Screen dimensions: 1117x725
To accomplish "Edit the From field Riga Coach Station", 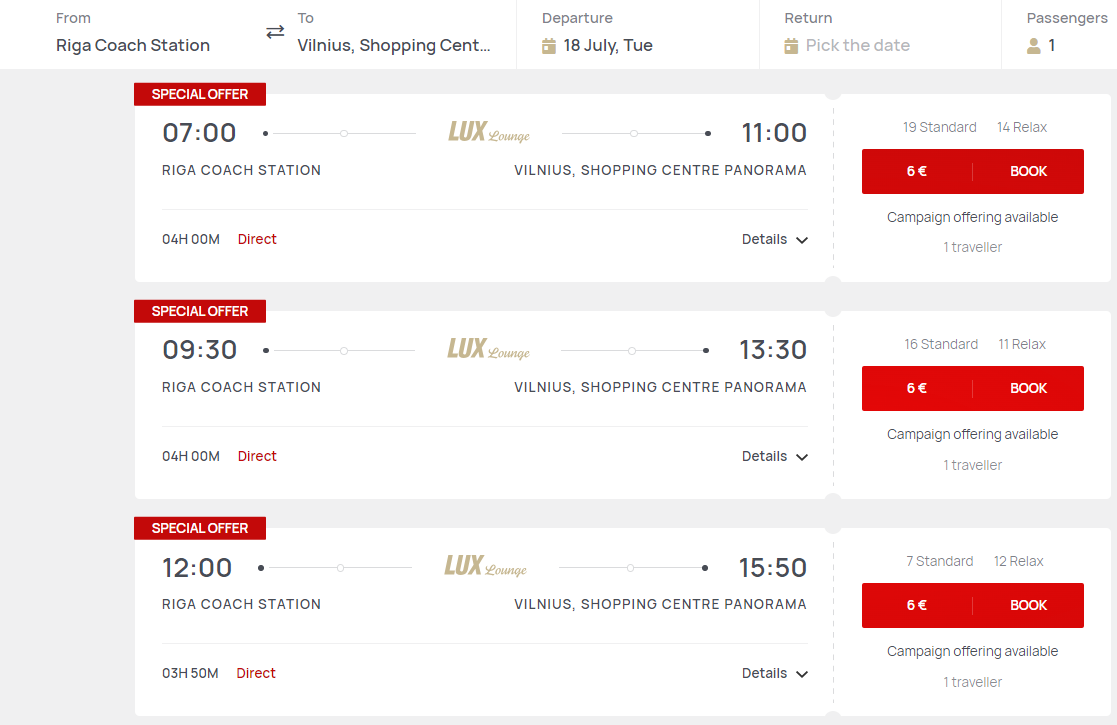I will (133, 46).
